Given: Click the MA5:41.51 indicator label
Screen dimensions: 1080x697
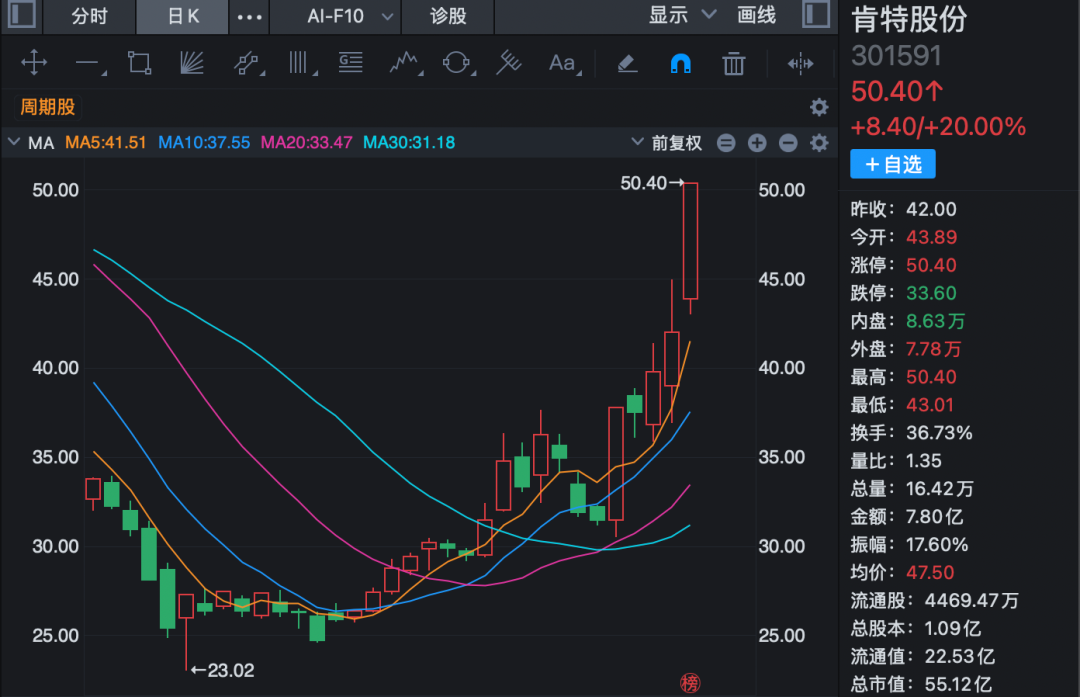Looking at the screenshot, I should pyautogui.click(x=105, y=143).
